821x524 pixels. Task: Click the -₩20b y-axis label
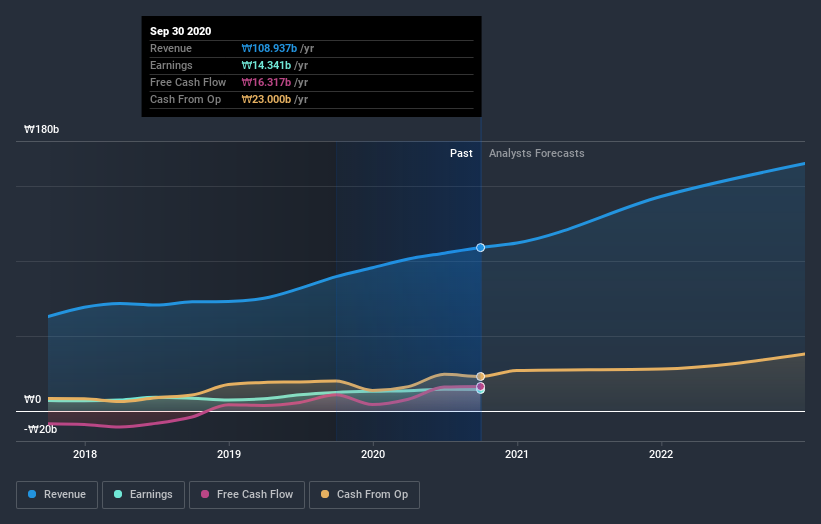40,429
